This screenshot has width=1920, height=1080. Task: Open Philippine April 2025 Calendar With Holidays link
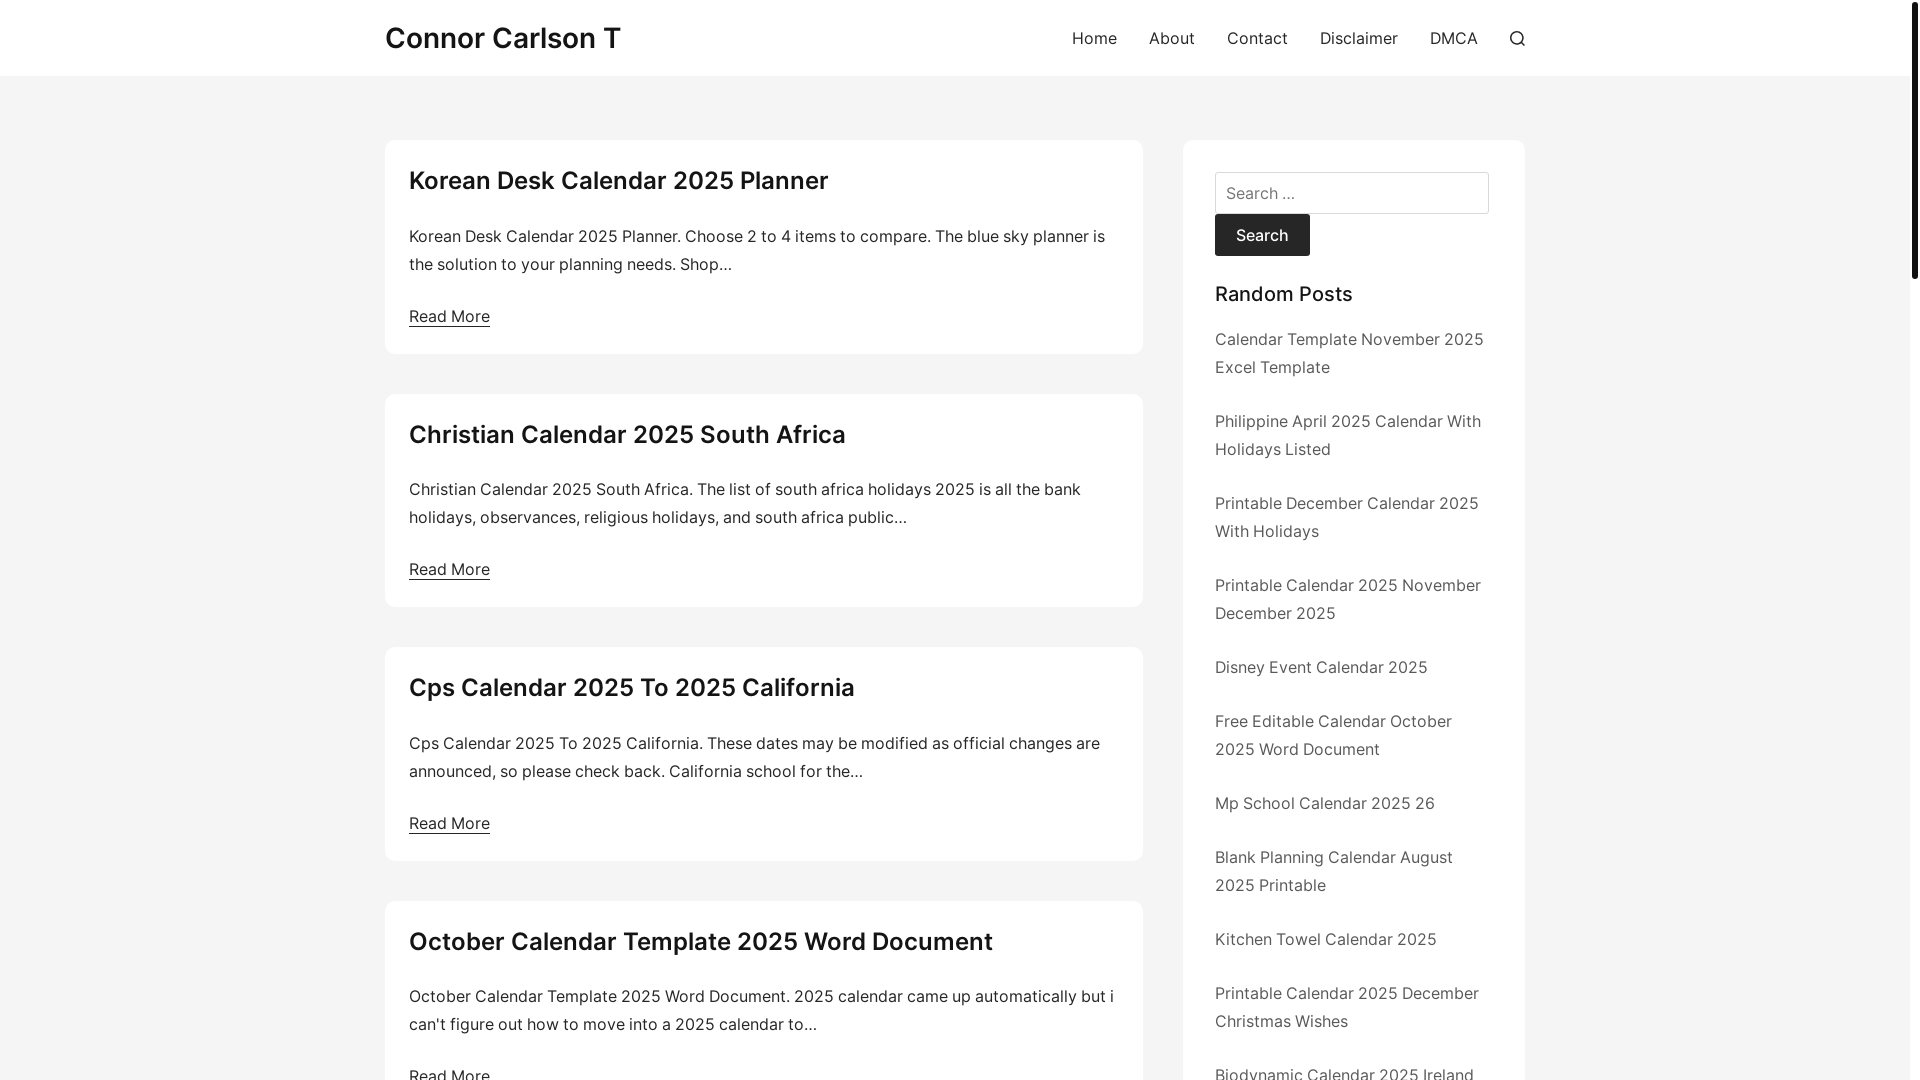(x=1348, y=435)
